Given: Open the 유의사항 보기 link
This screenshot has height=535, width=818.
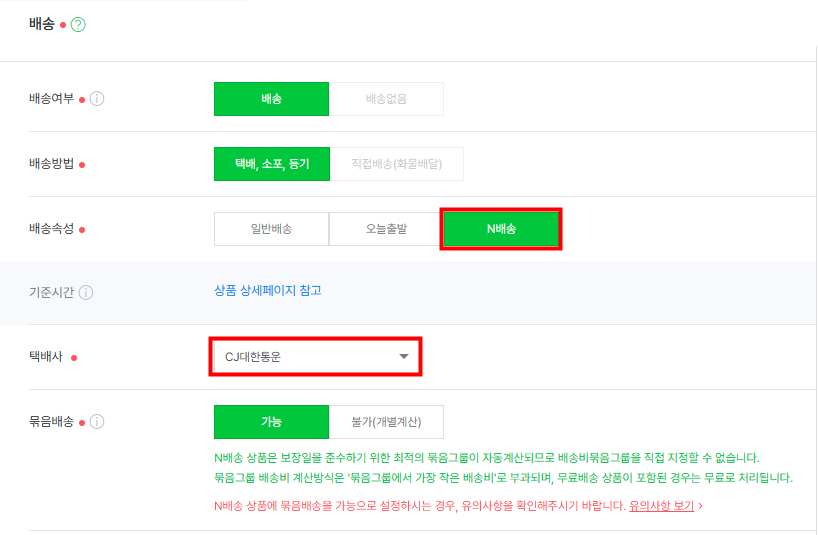Looking at the screenshot, I should tap(661, 506).
